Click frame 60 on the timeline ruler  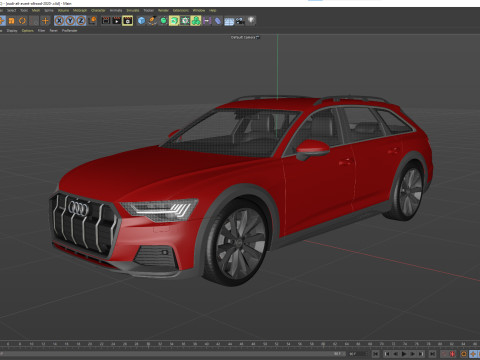(323, 344)
